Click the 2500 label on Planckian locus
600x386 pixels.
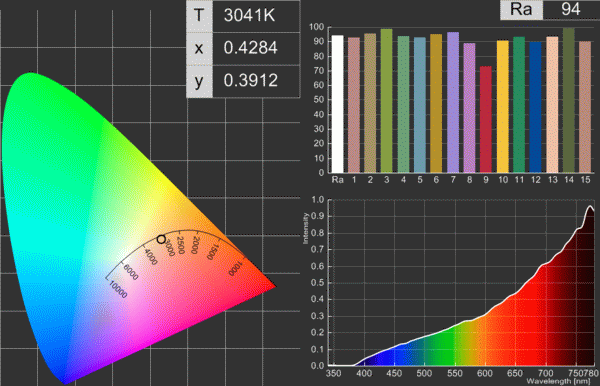[x=180, y=245]
